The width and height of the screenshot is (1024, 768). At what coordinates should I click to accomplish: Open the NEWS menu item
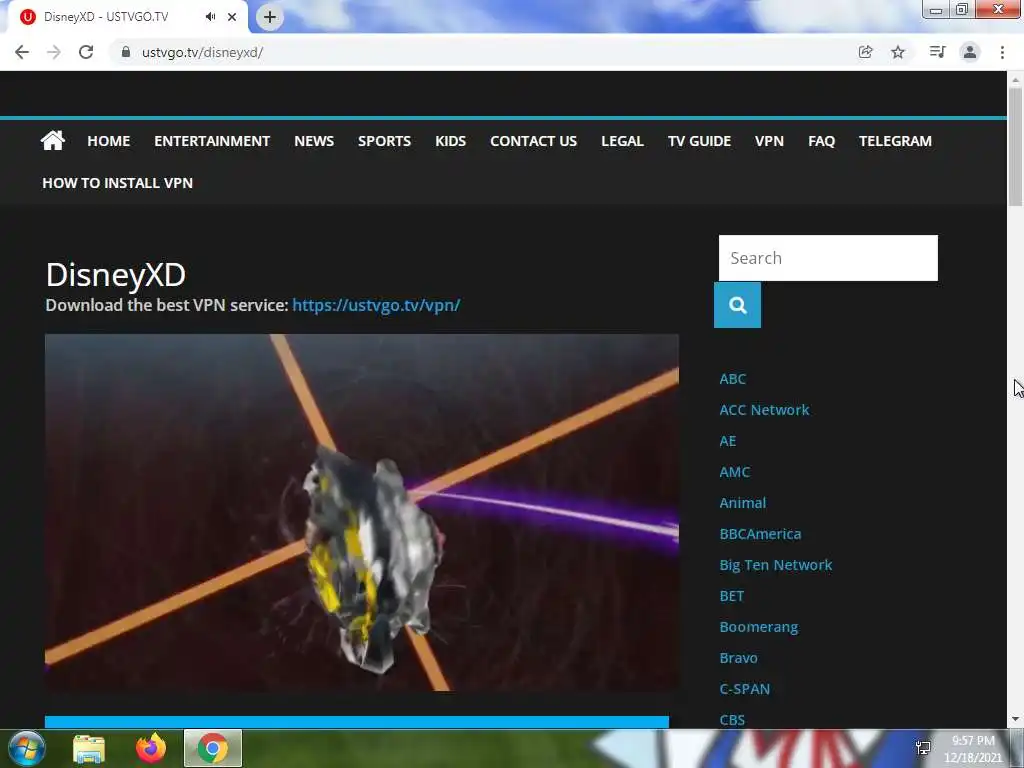pos(313,141)
